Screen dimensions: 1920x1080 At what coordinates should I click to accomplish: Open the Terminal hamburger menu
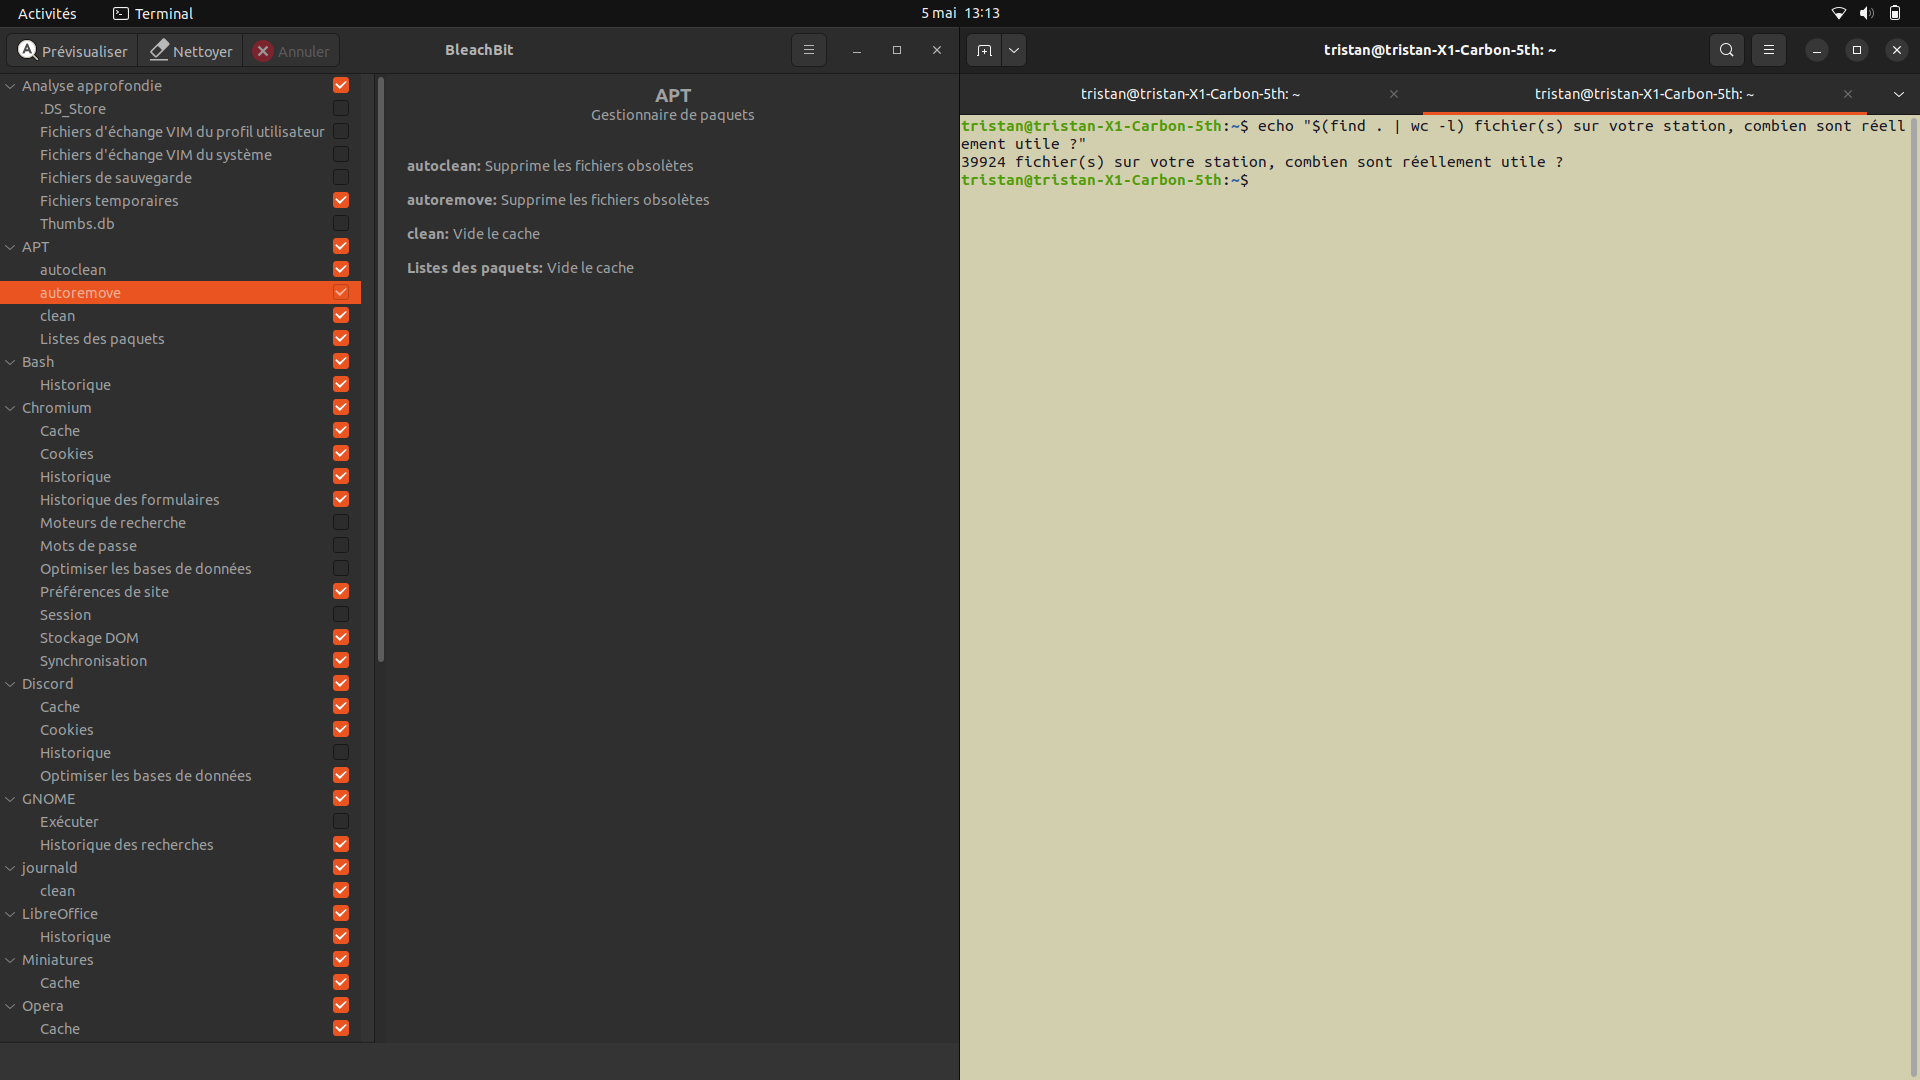(1769, 50)
